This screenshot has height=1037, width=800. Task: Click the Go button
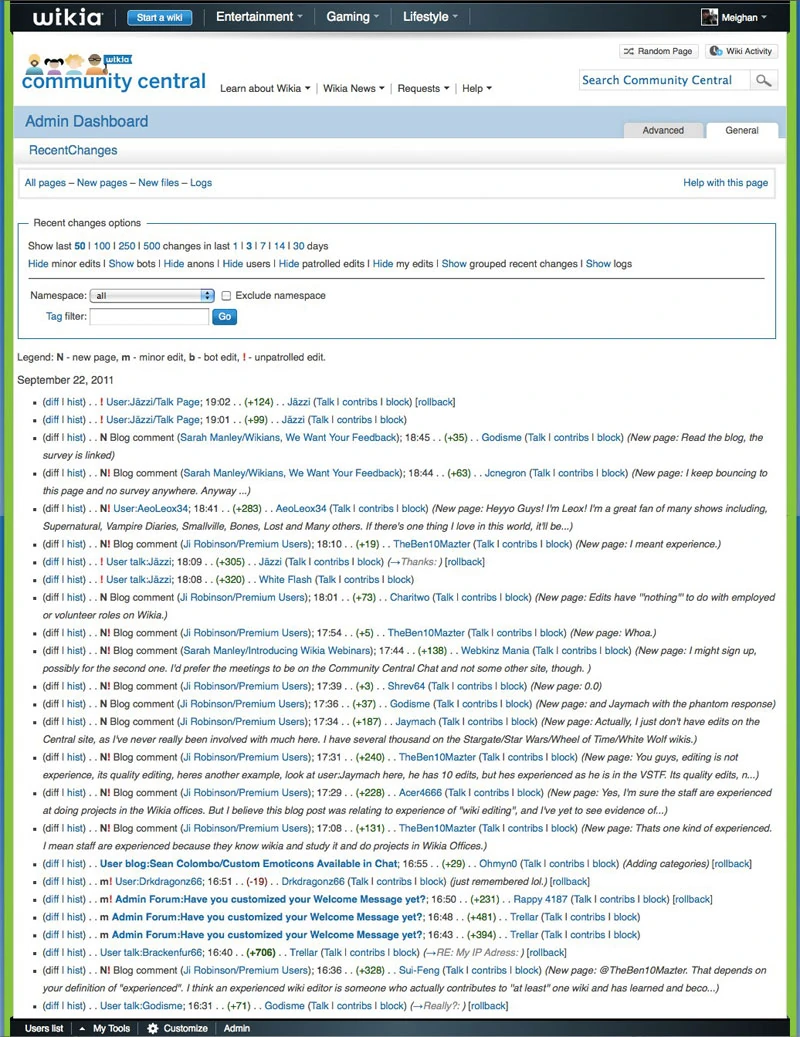pyautogui.click(x=225, y=317)
